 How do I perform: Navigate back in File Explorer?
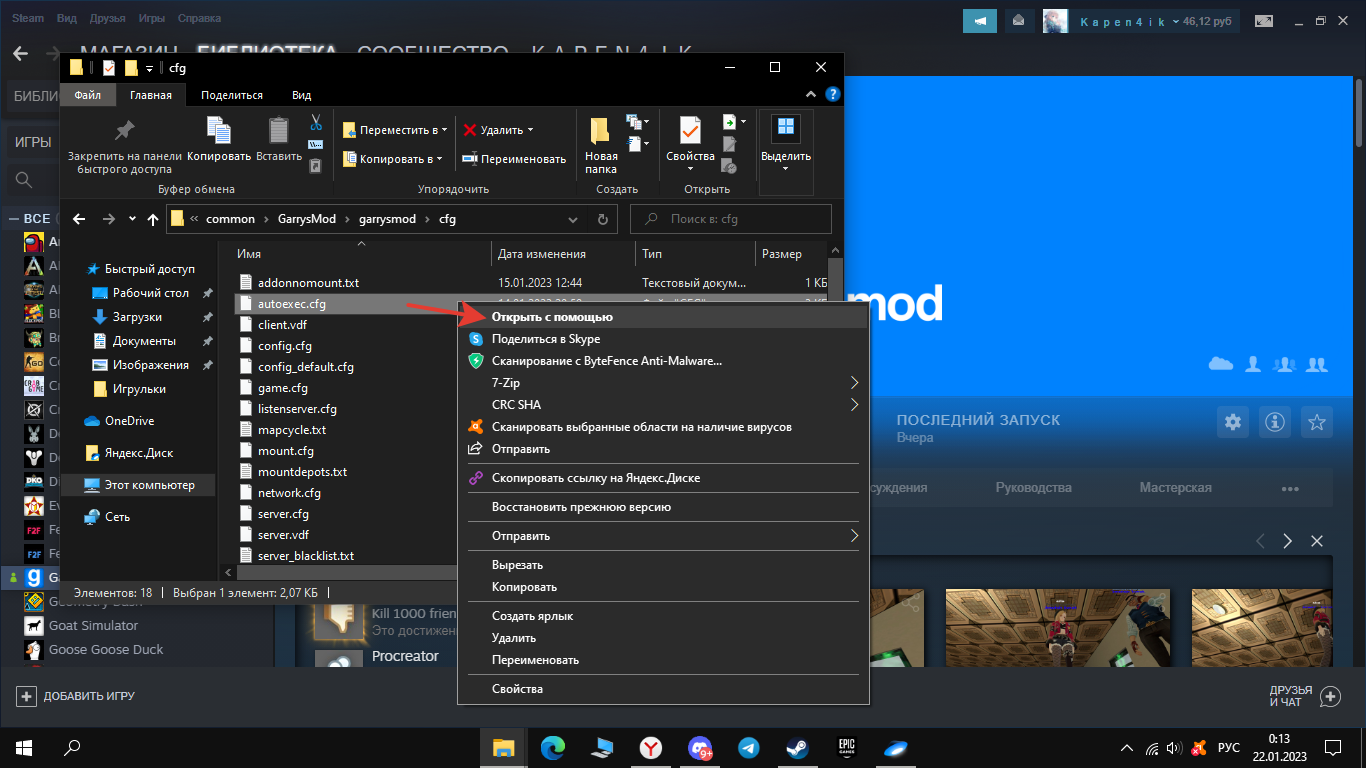(x=80, y=219)
